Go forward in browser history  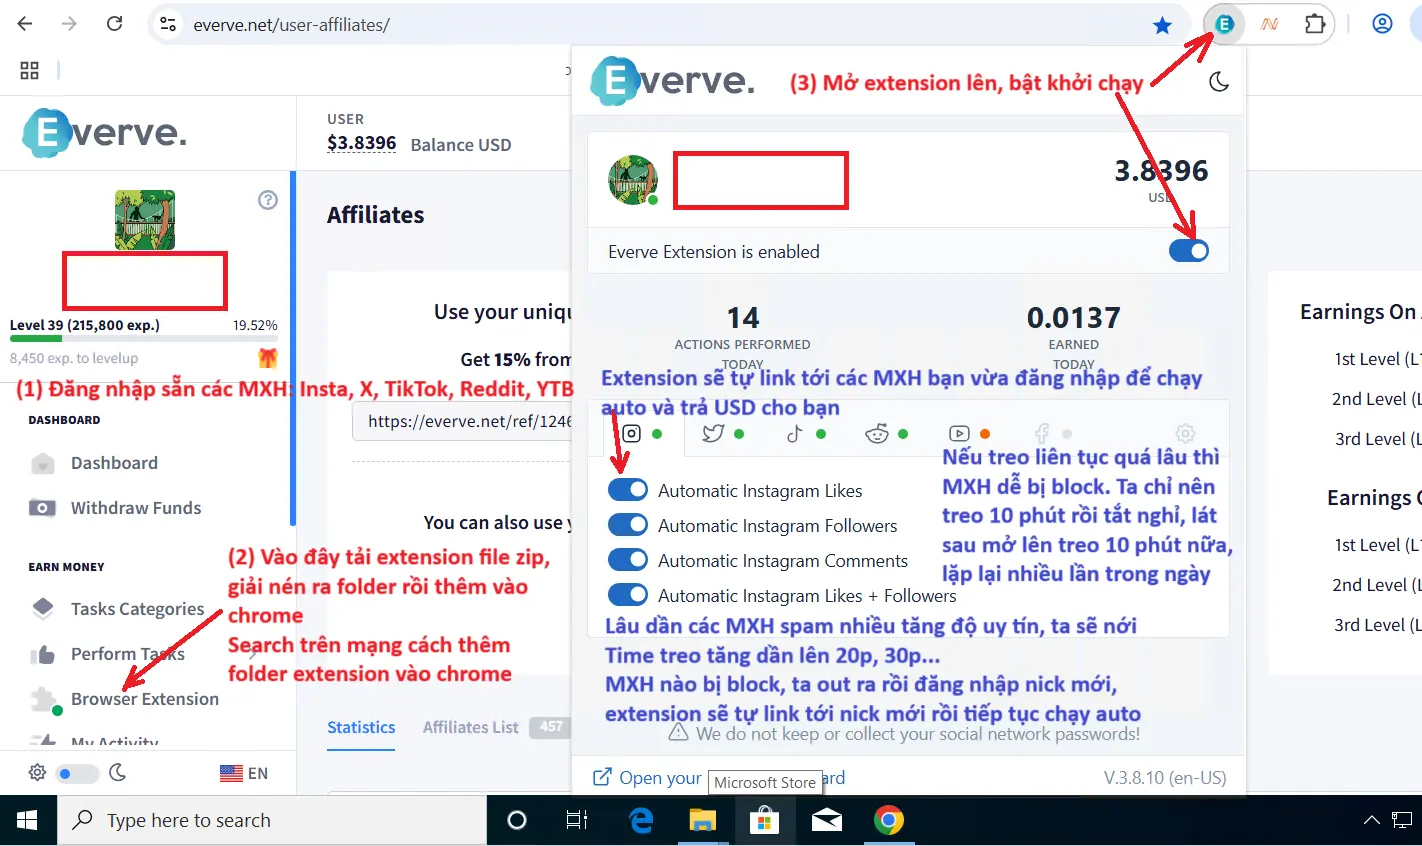point(69,24)
